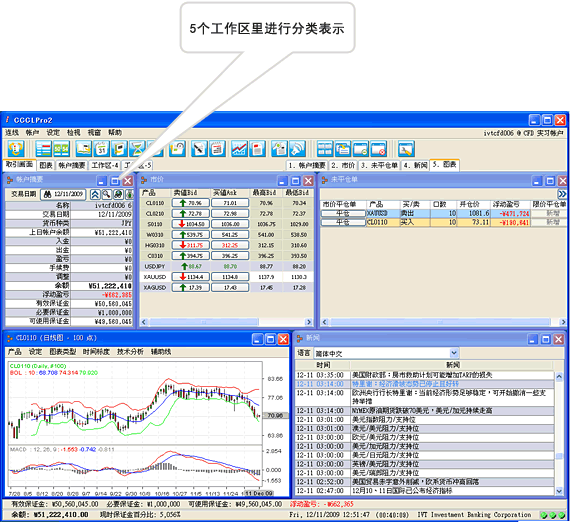
Task: Open the 技术分析 menu in the chart window
Action: click(130, 352)
